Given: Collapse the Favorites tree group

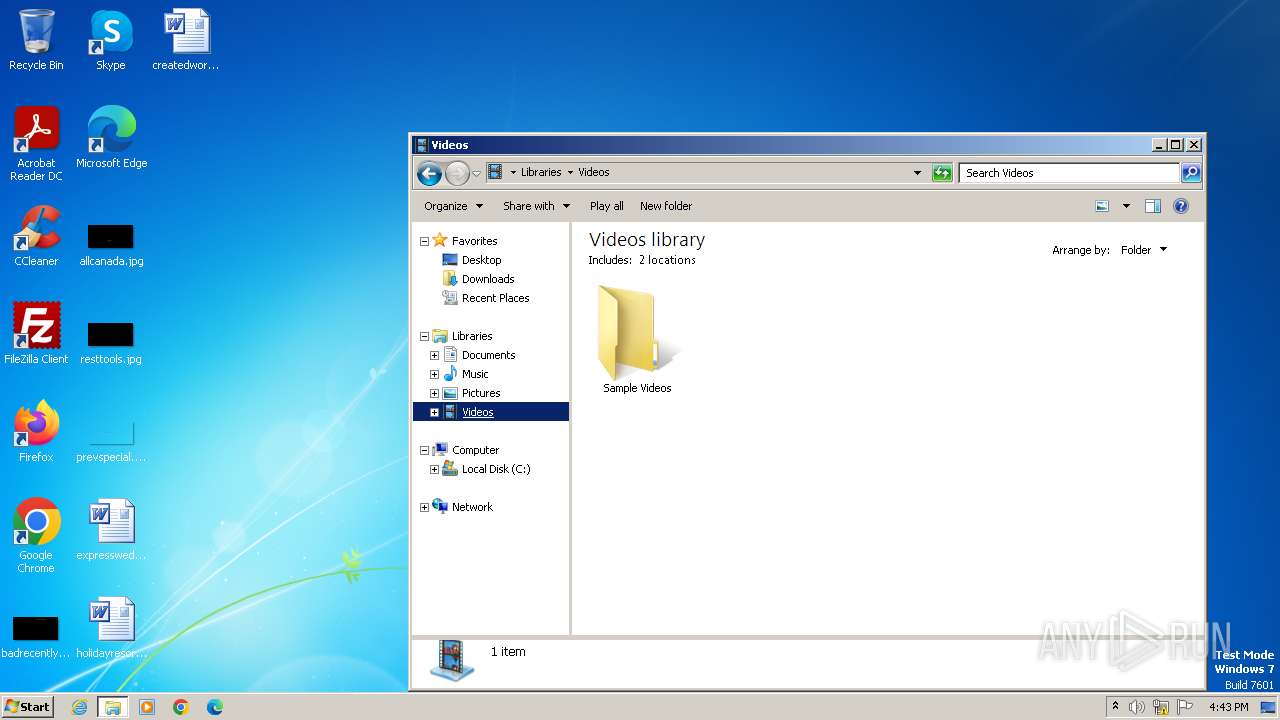Looking at the screenshot, I should click(424, 241).
